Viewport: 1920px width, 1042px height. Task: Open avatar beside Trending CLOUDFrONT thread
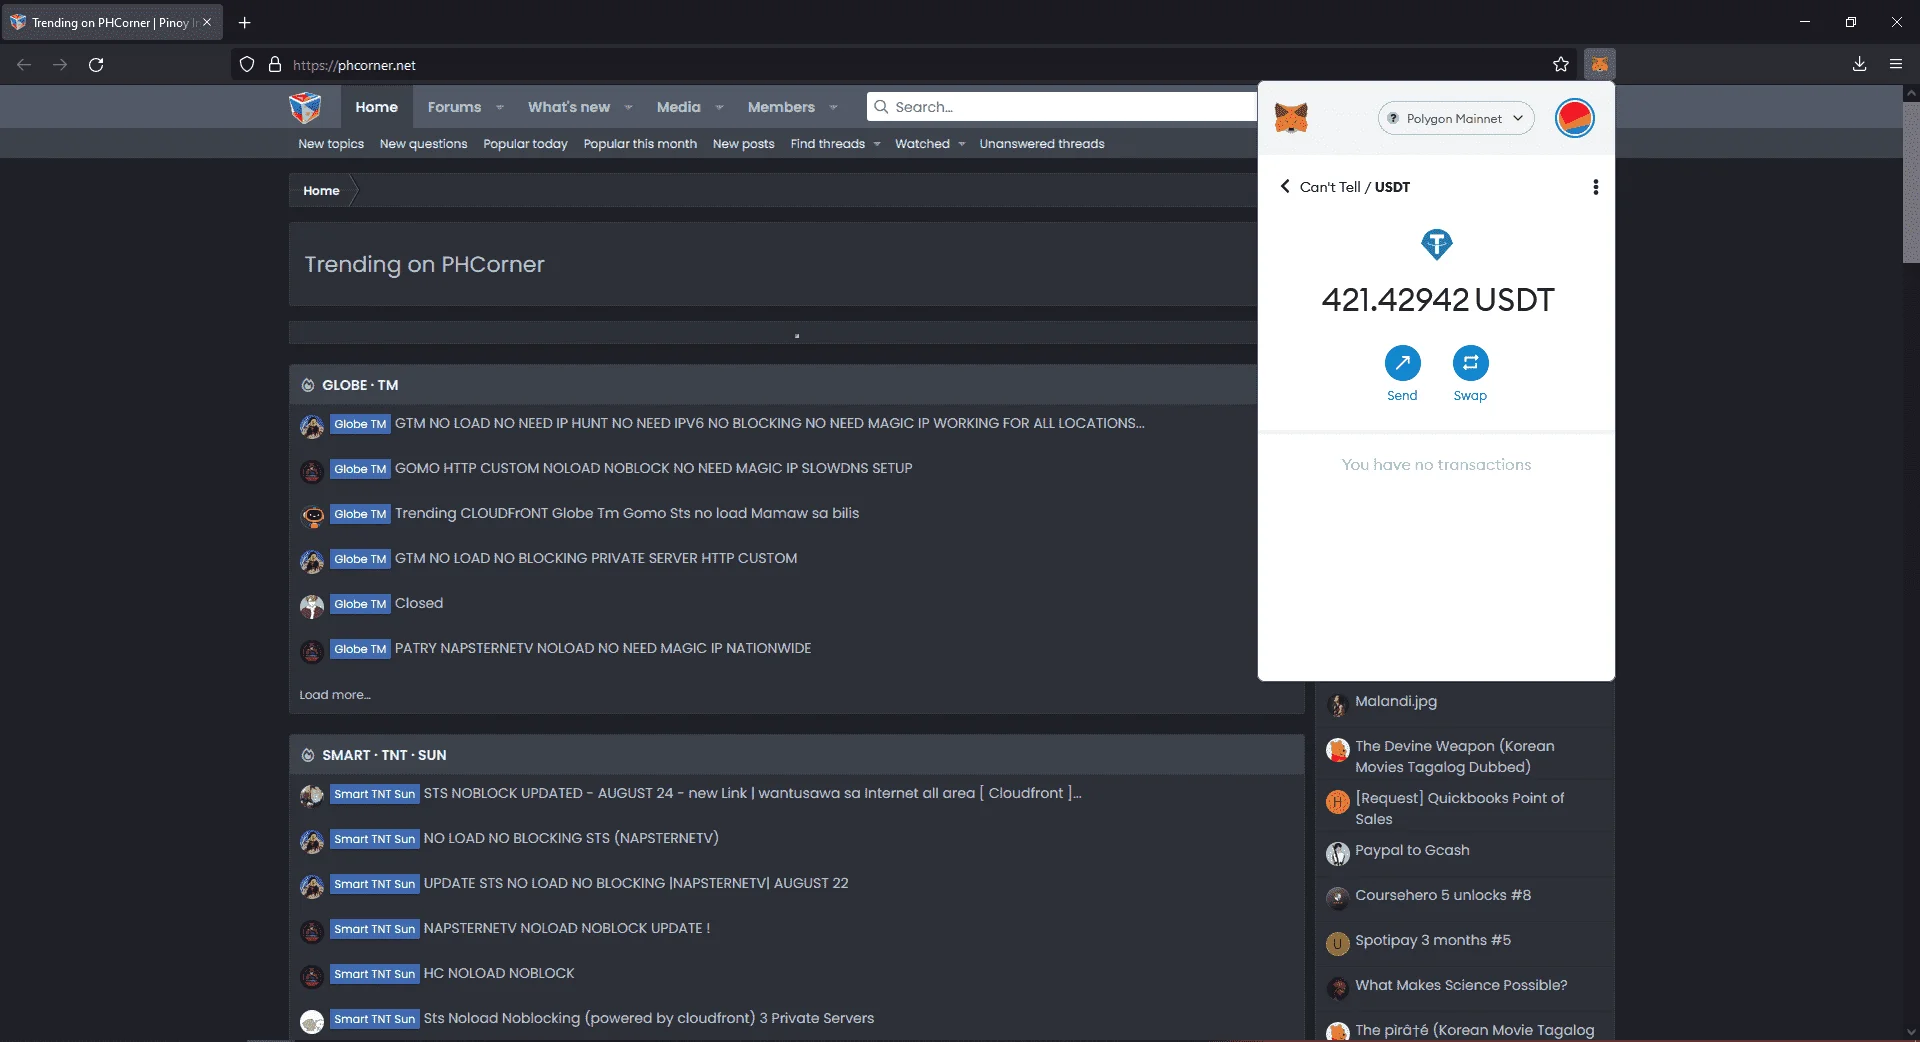[x=312, y=515]
